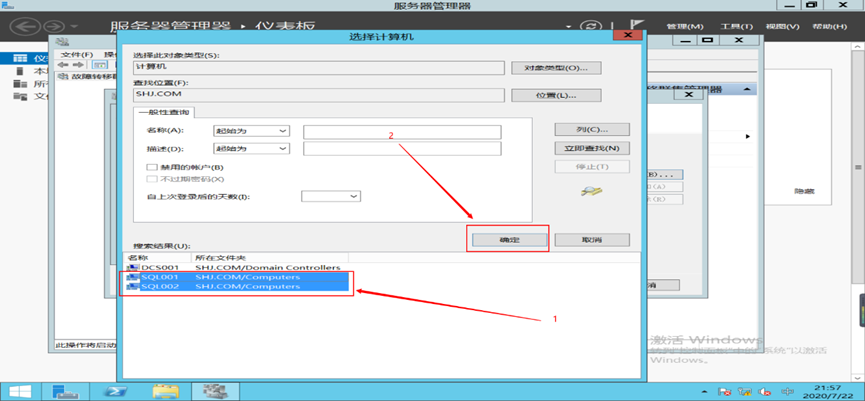
Task: Select the DCS001 computer row
Action: 236,268
